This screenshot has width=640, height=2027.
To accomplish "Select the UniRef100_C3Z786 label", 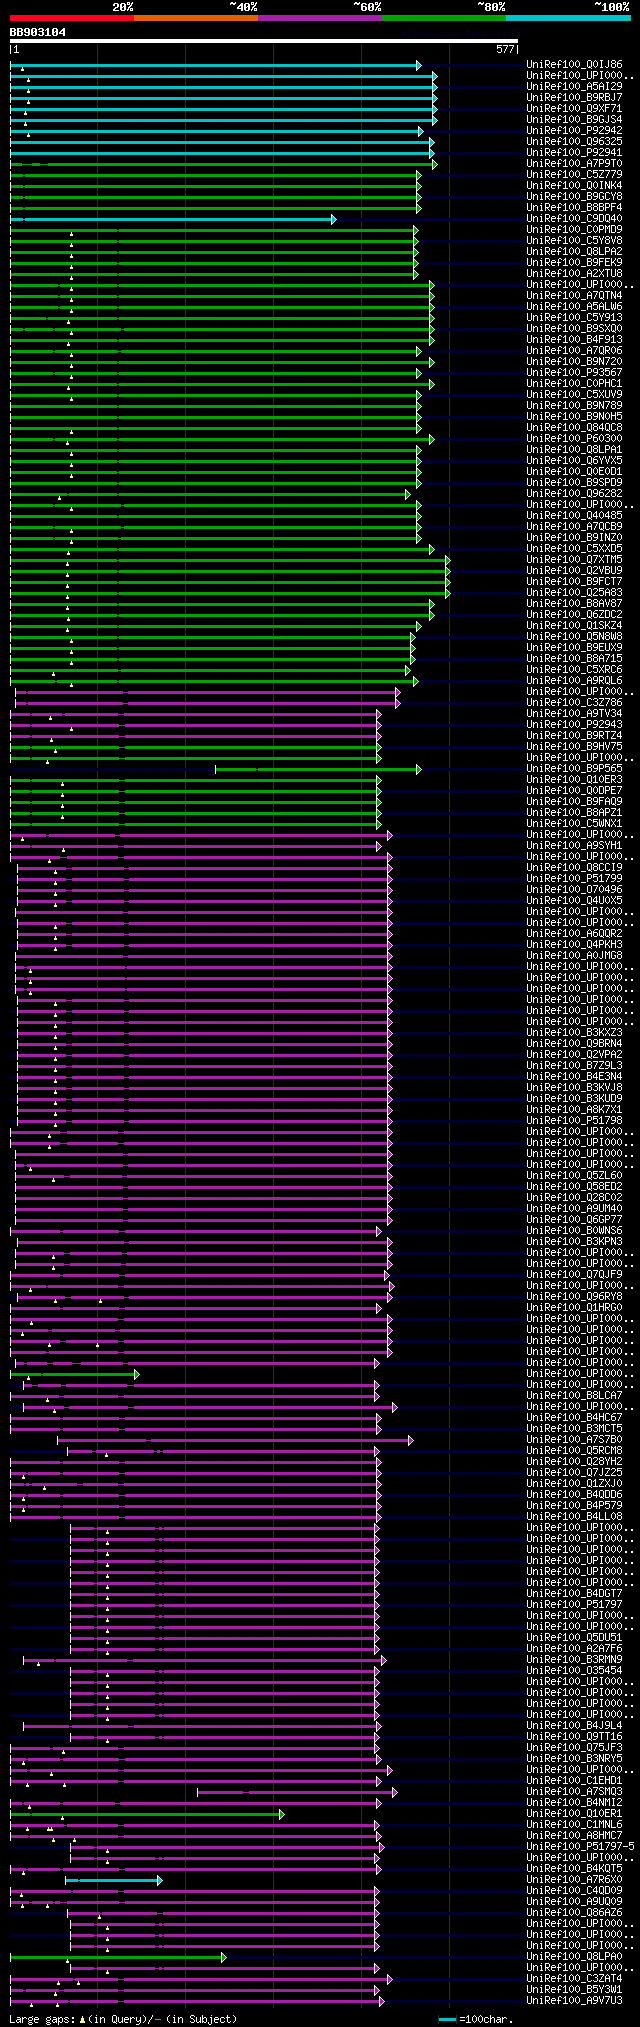I will 574,703.
